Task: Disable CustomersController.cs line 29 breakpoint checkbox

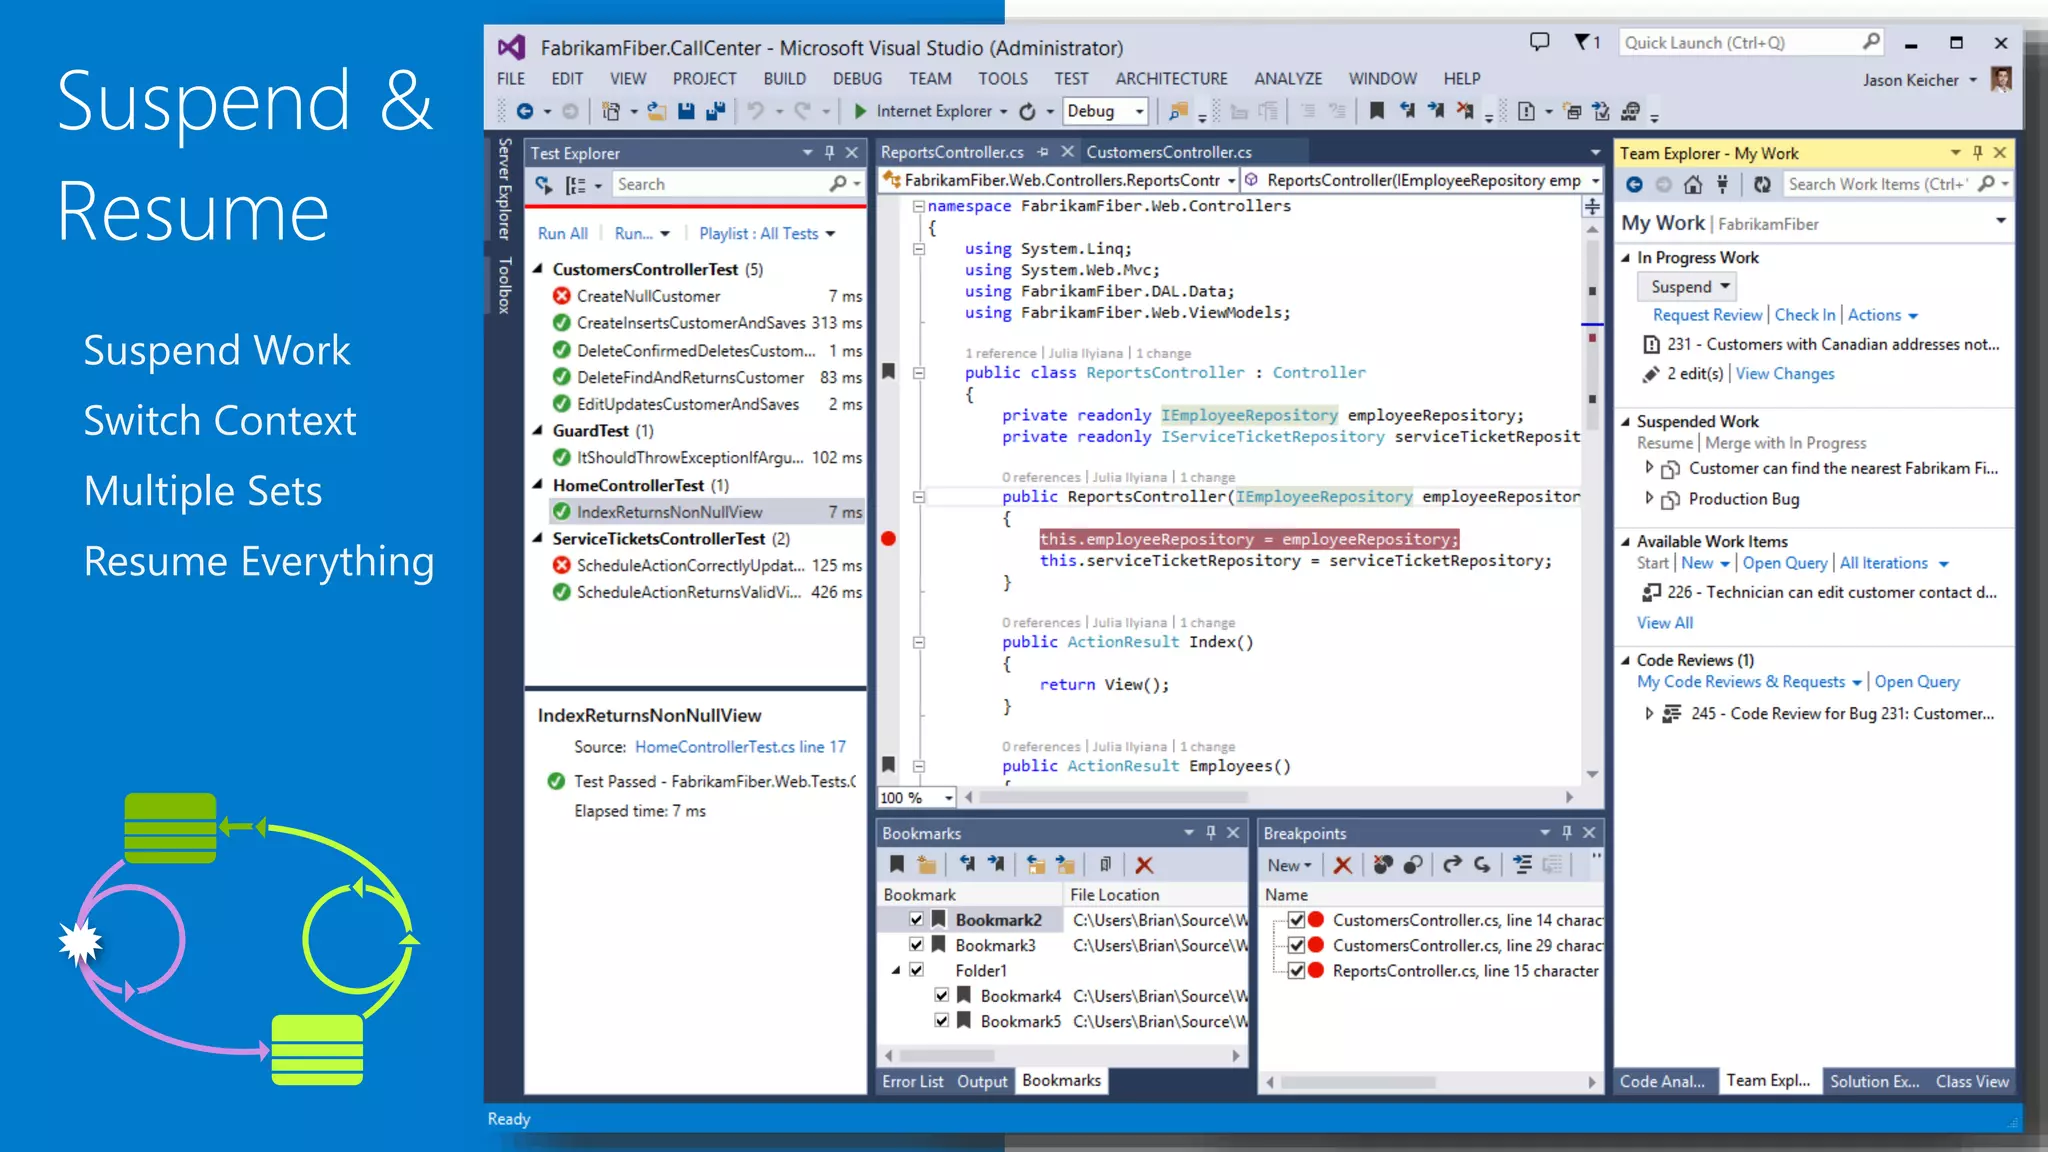Action: click(x=1296, y=944)
